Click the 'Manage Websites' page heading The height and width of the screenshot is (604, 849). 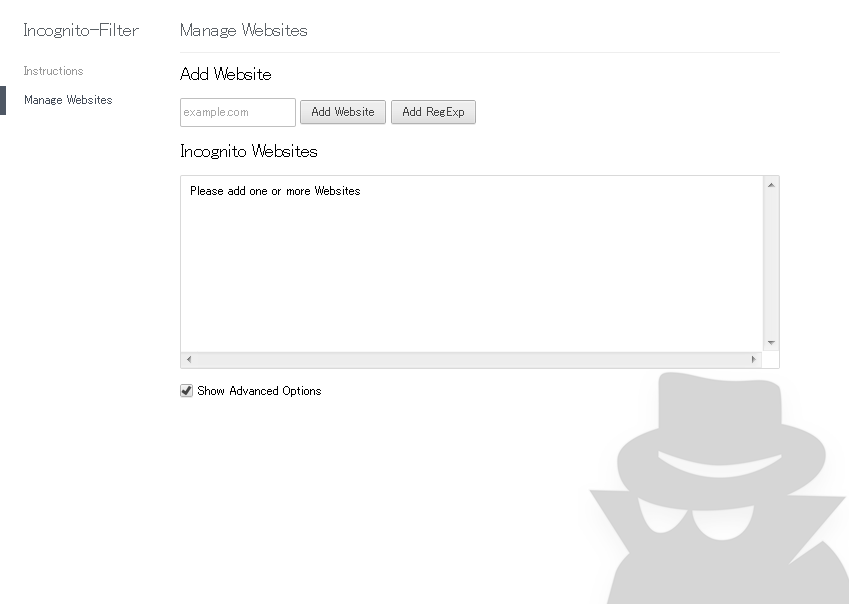244,30
